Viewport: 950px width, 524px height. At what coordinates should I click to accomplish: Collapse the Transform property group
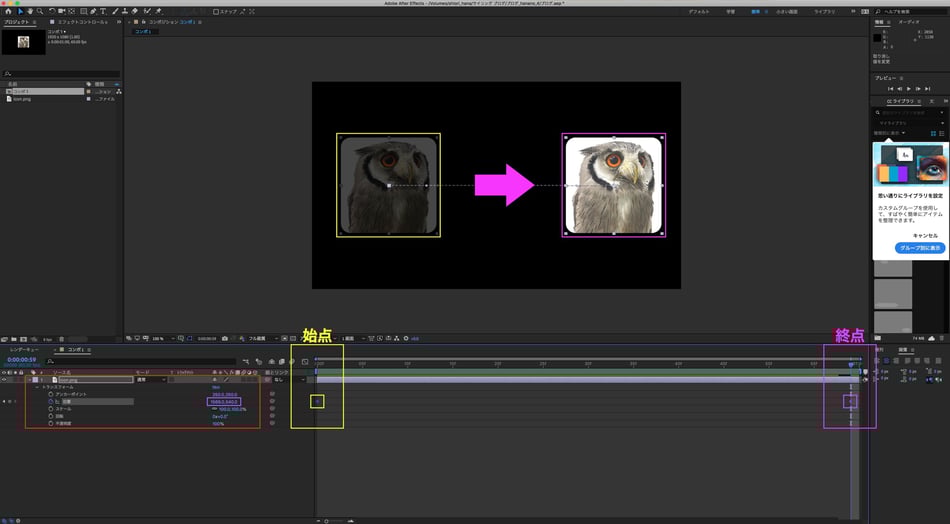pos(37,387)
